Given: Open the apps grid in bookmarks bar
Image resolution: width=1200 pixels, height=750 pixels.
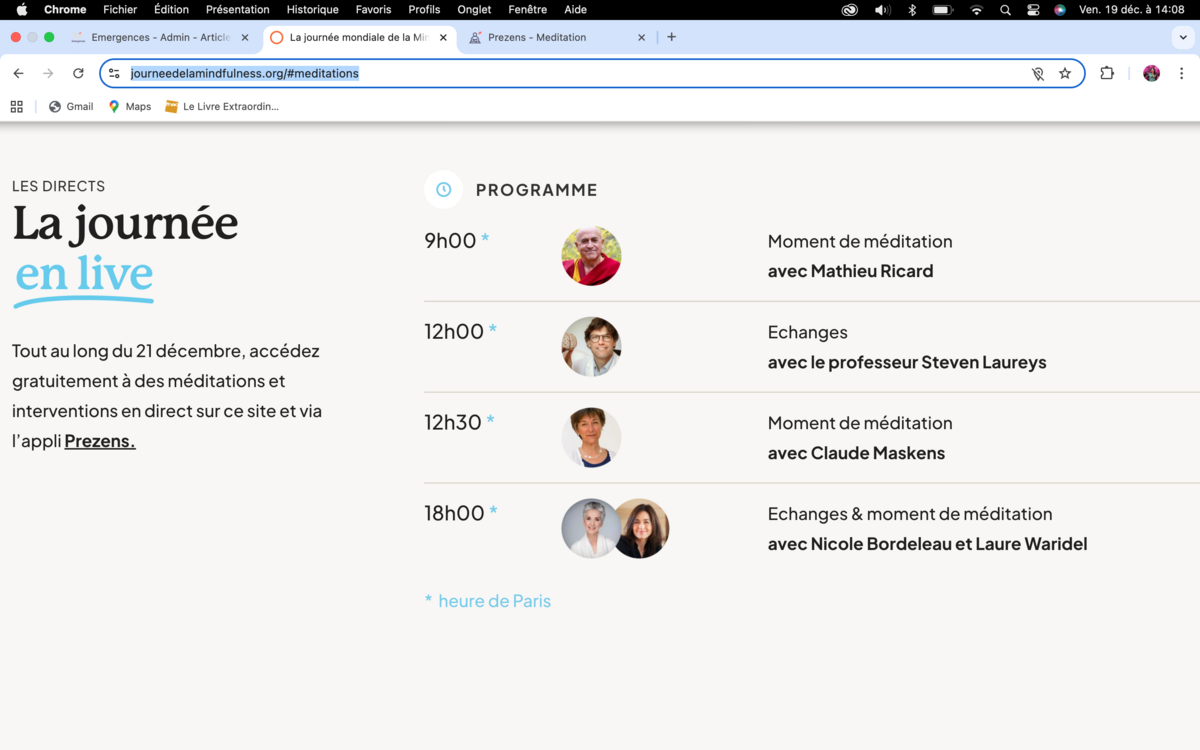Looking at the screenshot, I should pos(16,106).
